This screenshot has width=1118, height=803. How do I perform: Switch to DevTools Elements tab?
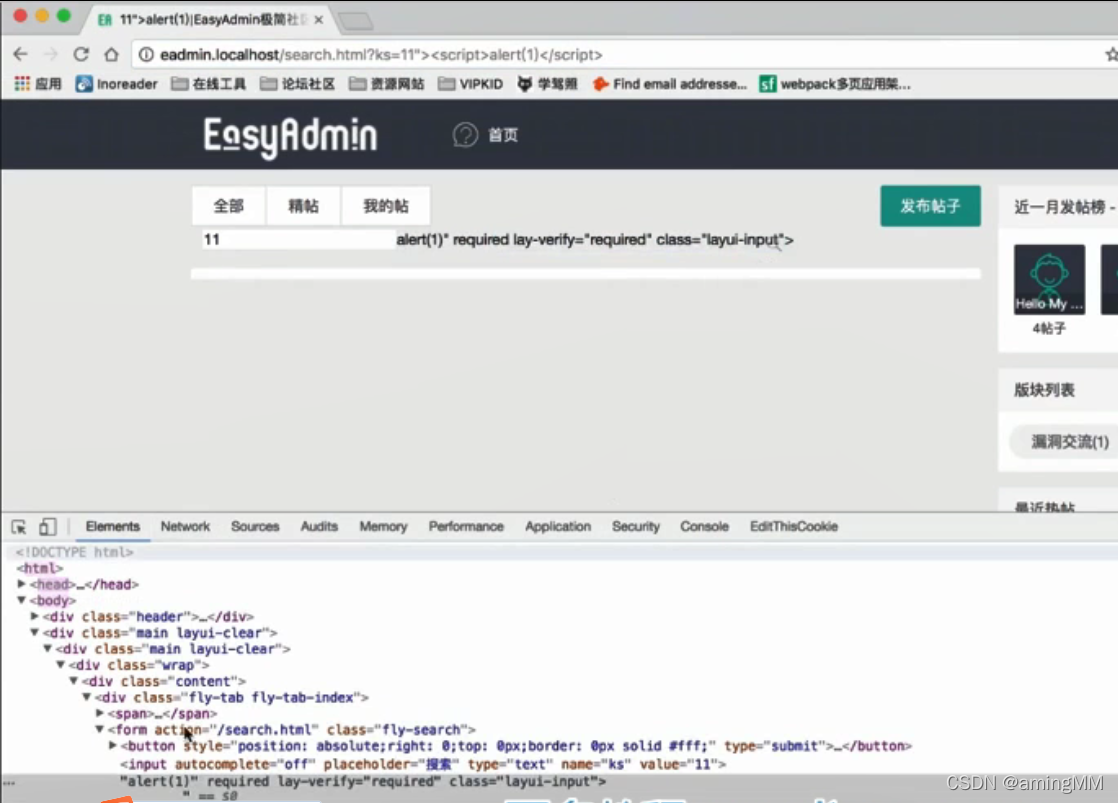tap(113, 526)
